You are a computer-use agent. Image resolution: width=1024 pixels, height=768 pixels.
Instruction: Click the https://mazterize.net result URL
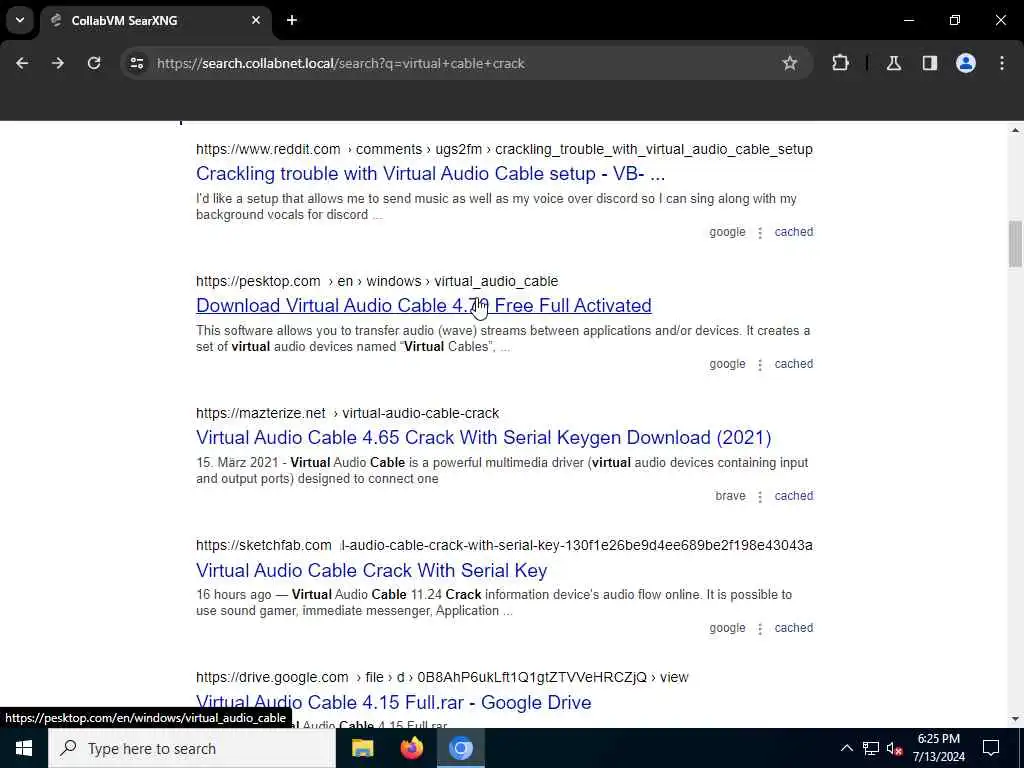261,413
